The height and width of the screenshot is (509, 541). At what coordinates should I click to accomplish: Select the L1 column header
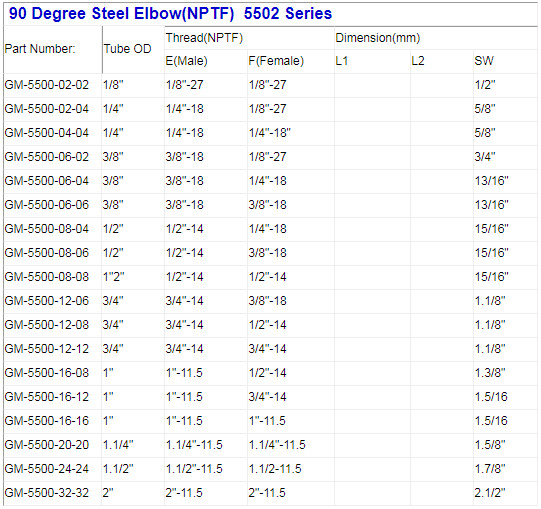pos(342,61)
